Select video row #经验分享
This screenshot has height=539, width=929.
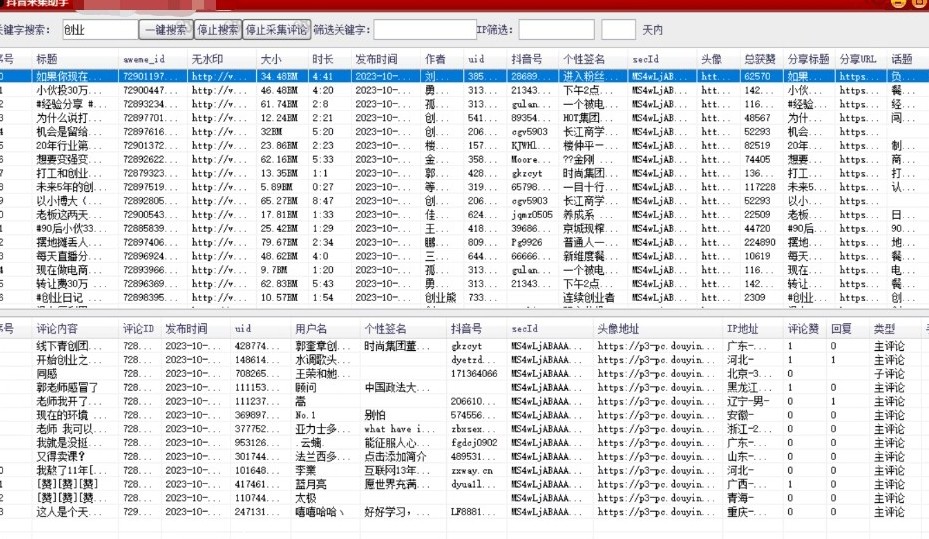click(x=464, y=104)
